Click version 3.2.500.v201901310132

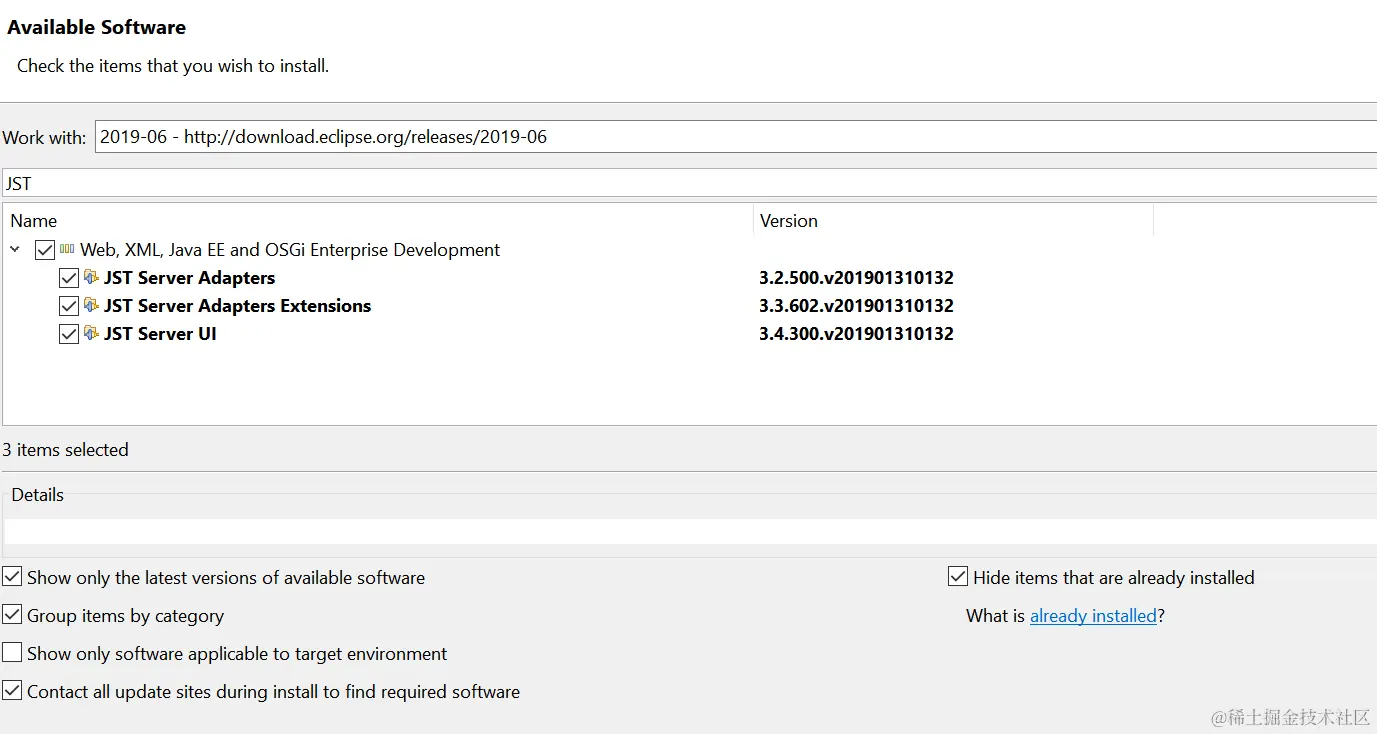pyautogui.click(x=856, y=278)
